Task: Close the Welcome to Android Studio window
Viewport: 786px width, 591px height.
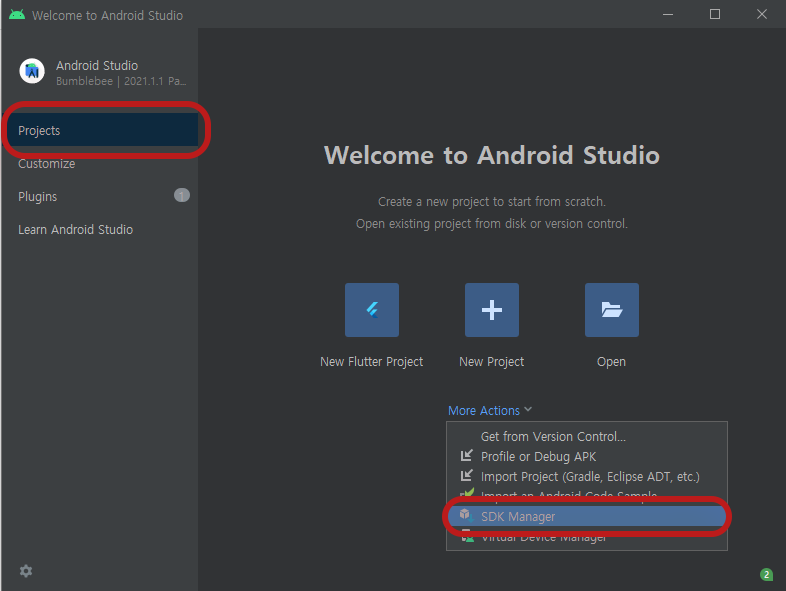Action: coord(762,15)
